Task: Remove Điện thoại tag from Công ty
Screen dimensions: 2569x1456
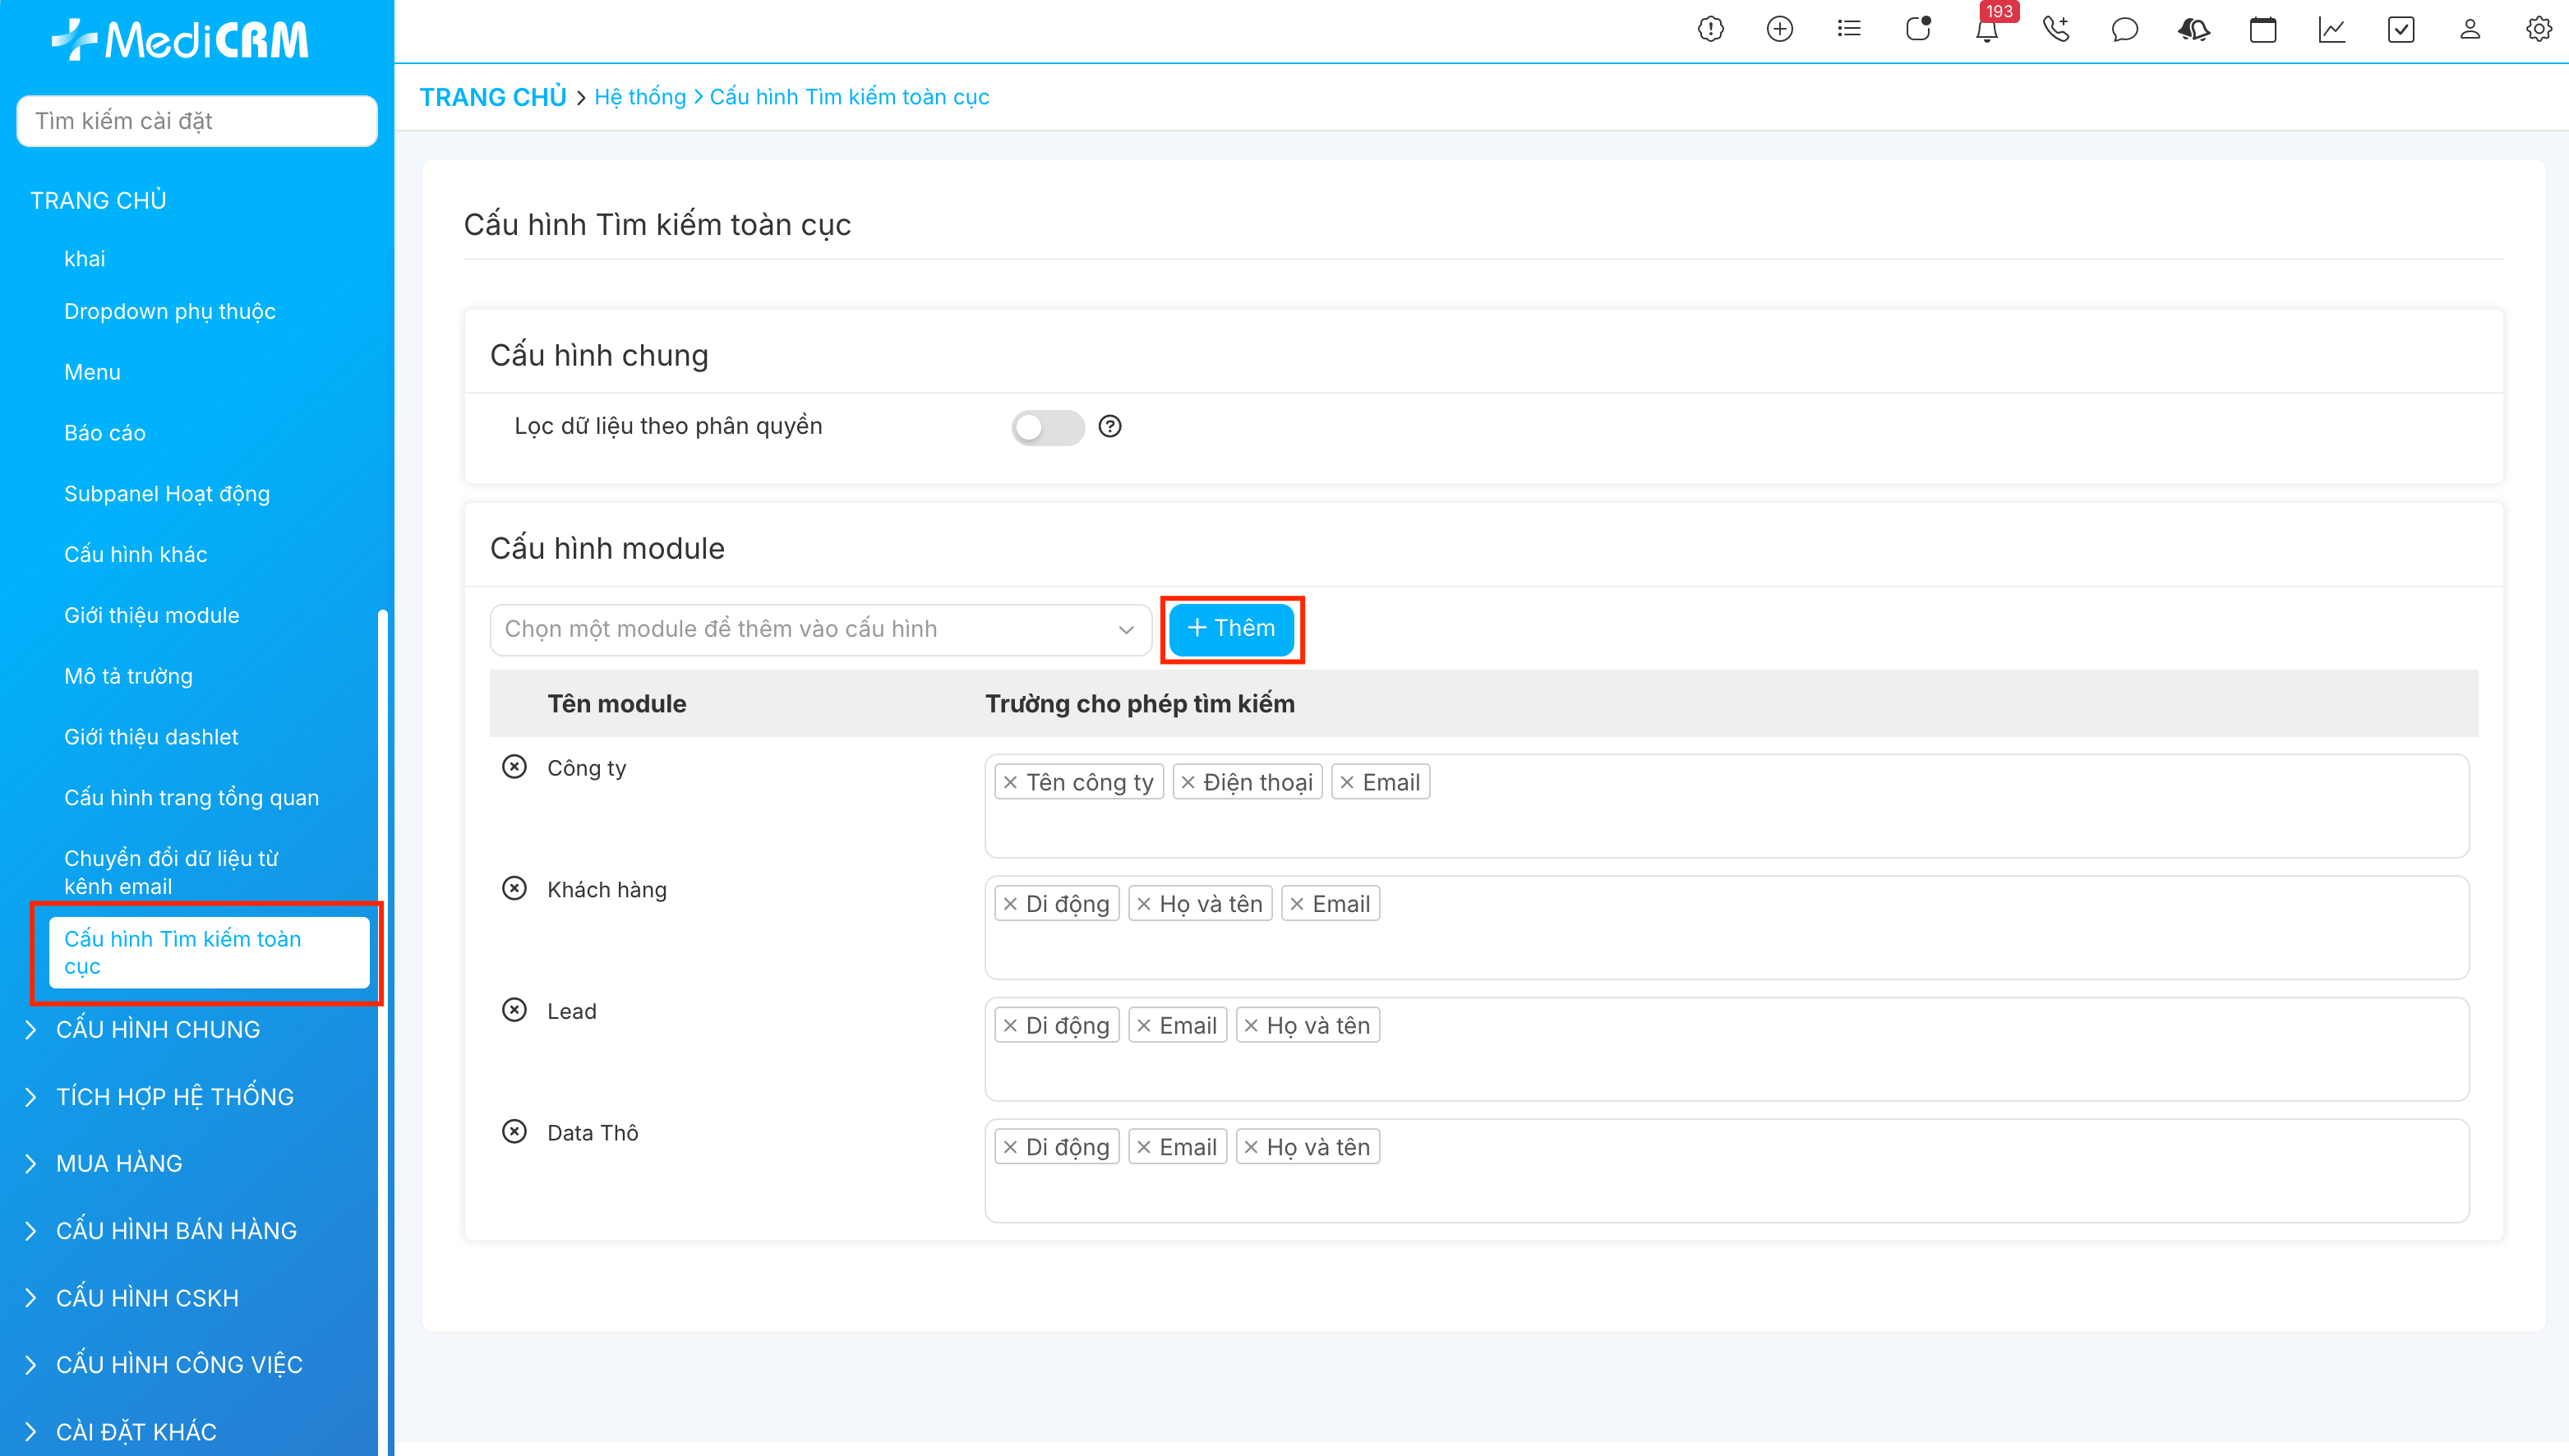Action: (x=1188, y=783)
